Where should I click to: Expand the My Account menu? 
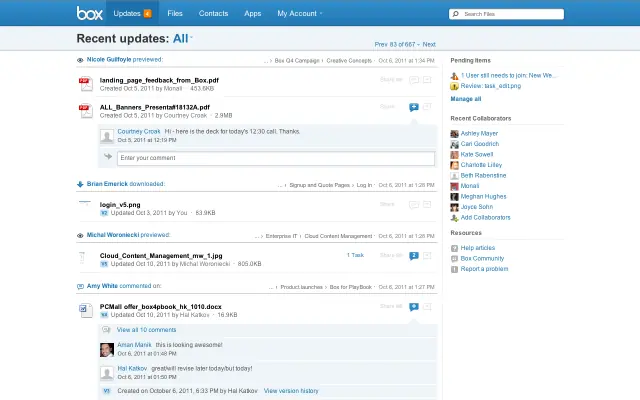[x=300, y=13]
